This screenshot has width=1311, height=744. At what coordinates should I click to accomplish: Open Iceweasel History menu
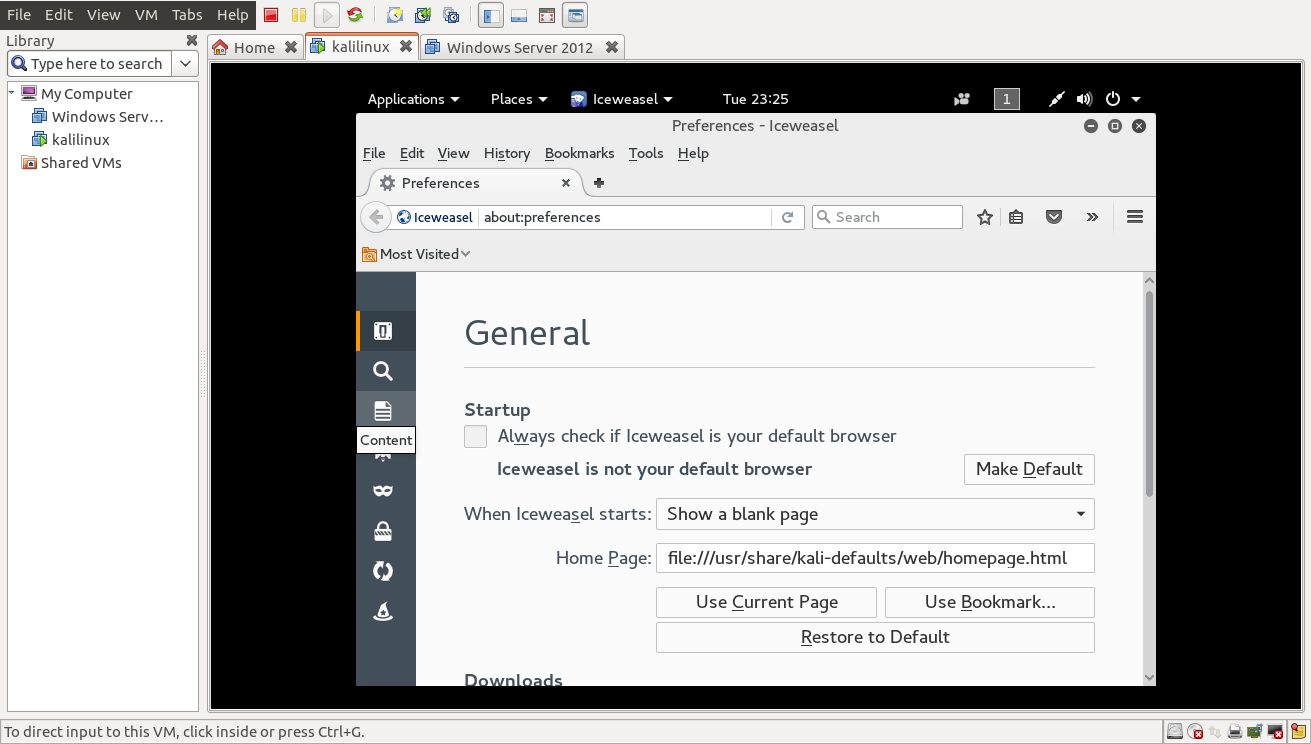click(x=507, y=153)
